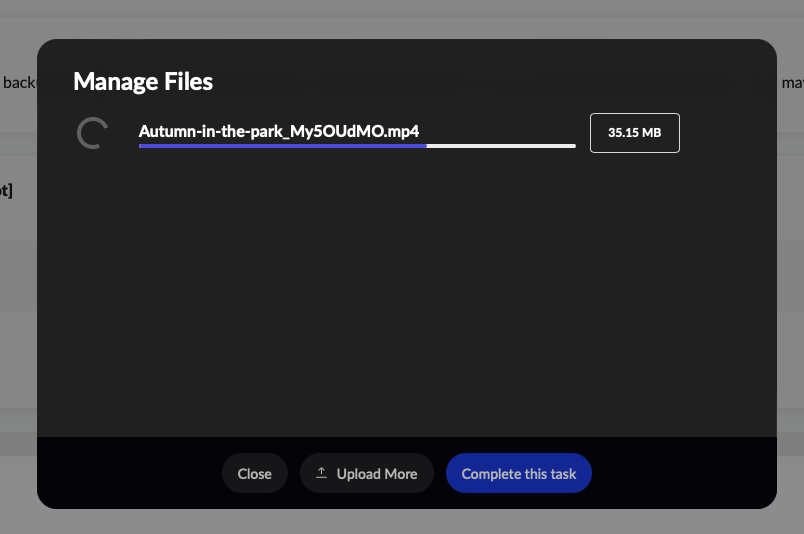Image resolution: width=804 pixels, height=534 pixels.
Task: Click the unfilled white portion of progress bar
Action: pos(501,146)
